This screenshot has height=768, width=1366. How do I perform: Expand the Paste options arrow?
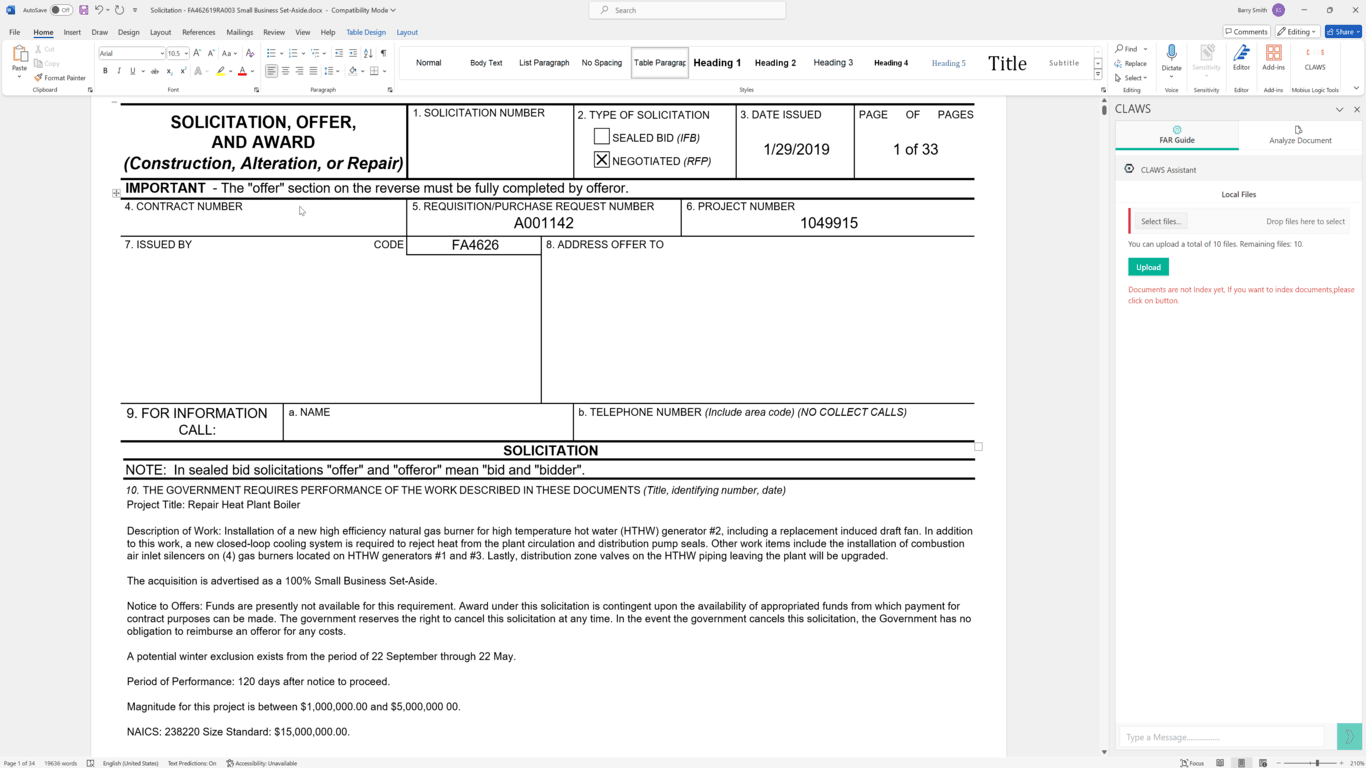(x=18, y=78)
